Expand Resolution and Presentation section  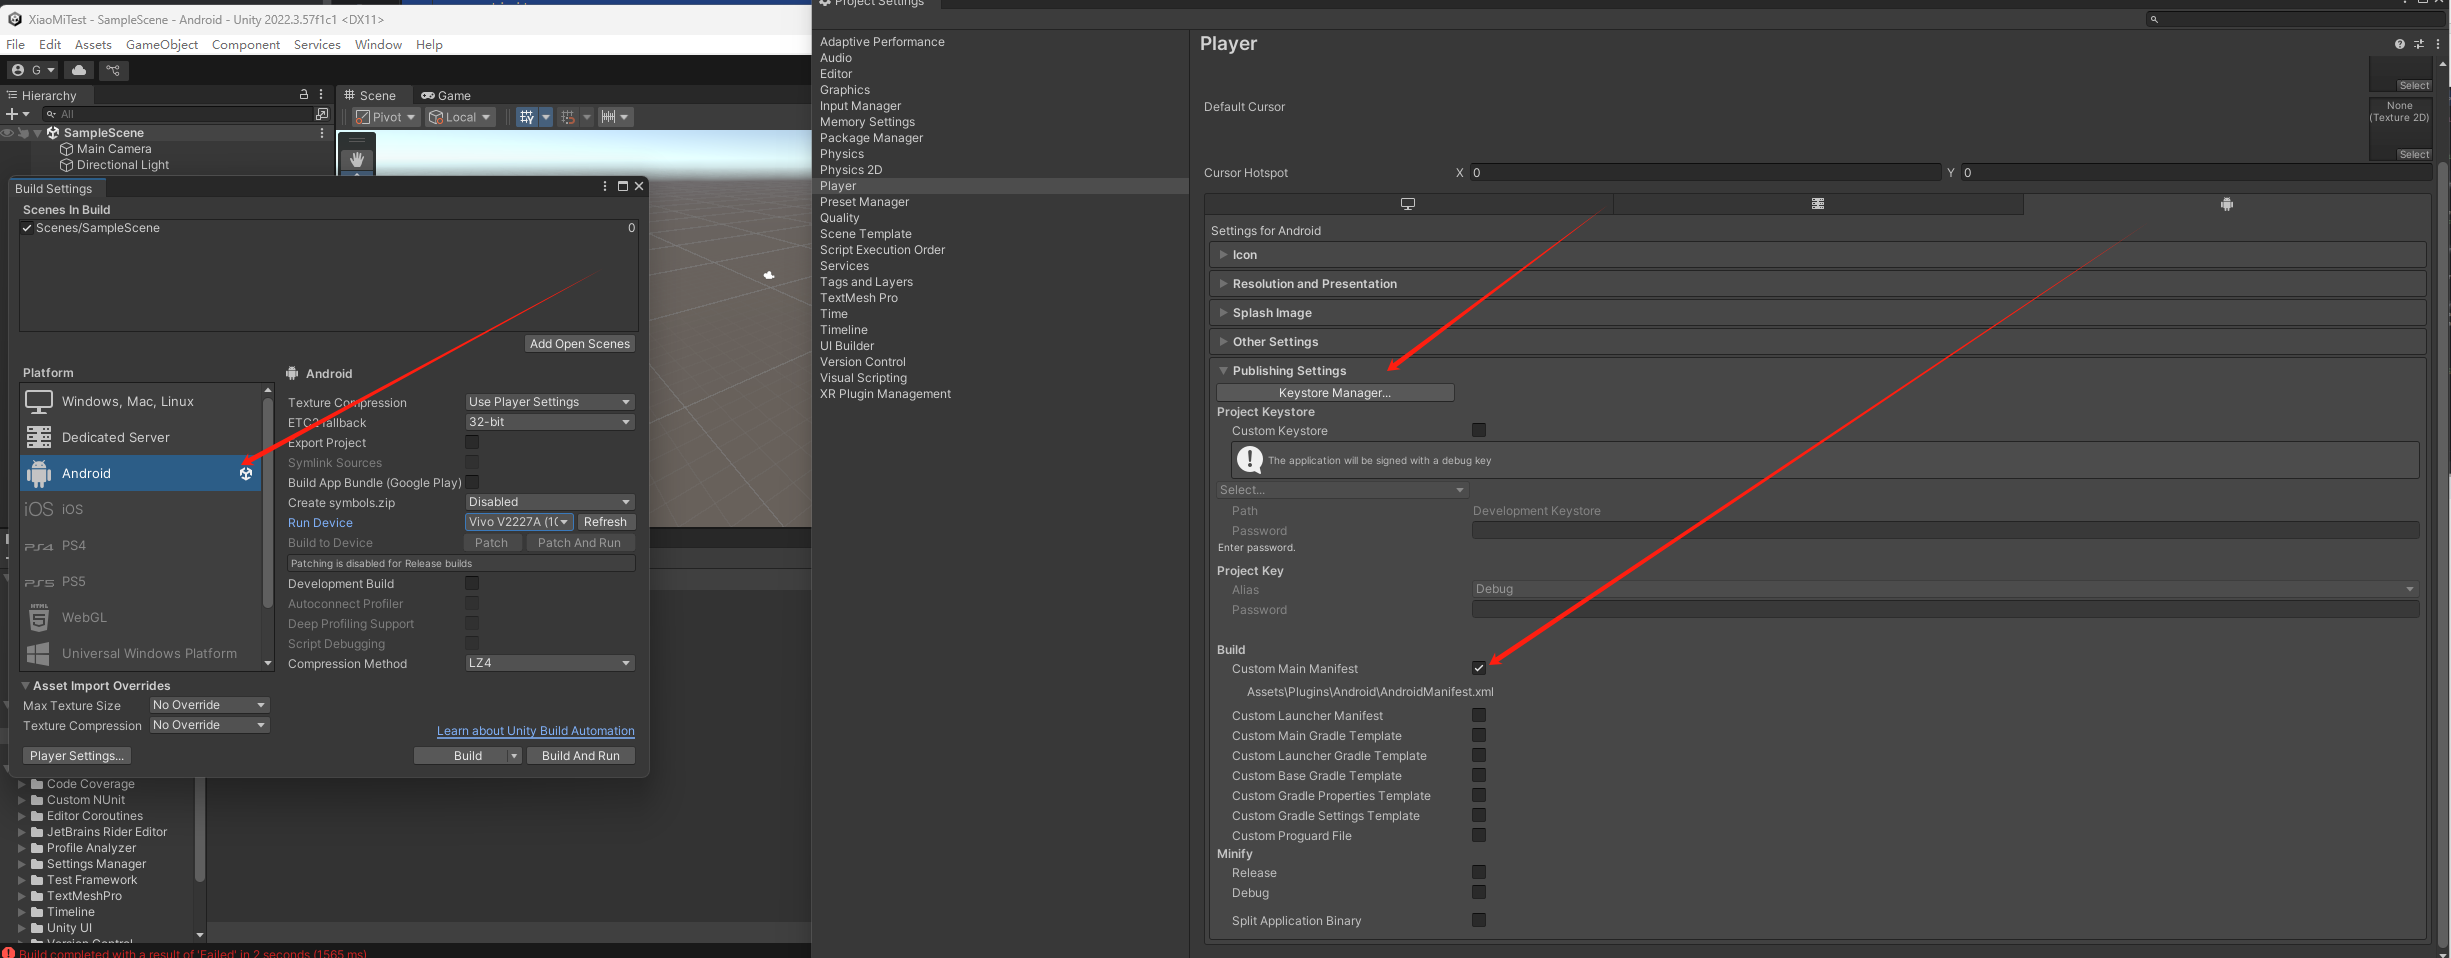click(1817, 284)
